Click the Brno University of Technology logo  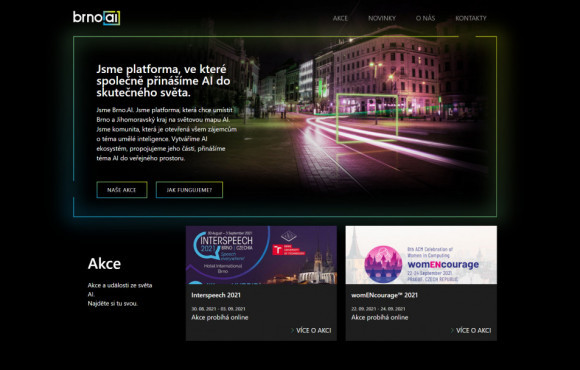click(x=289, y=250)
